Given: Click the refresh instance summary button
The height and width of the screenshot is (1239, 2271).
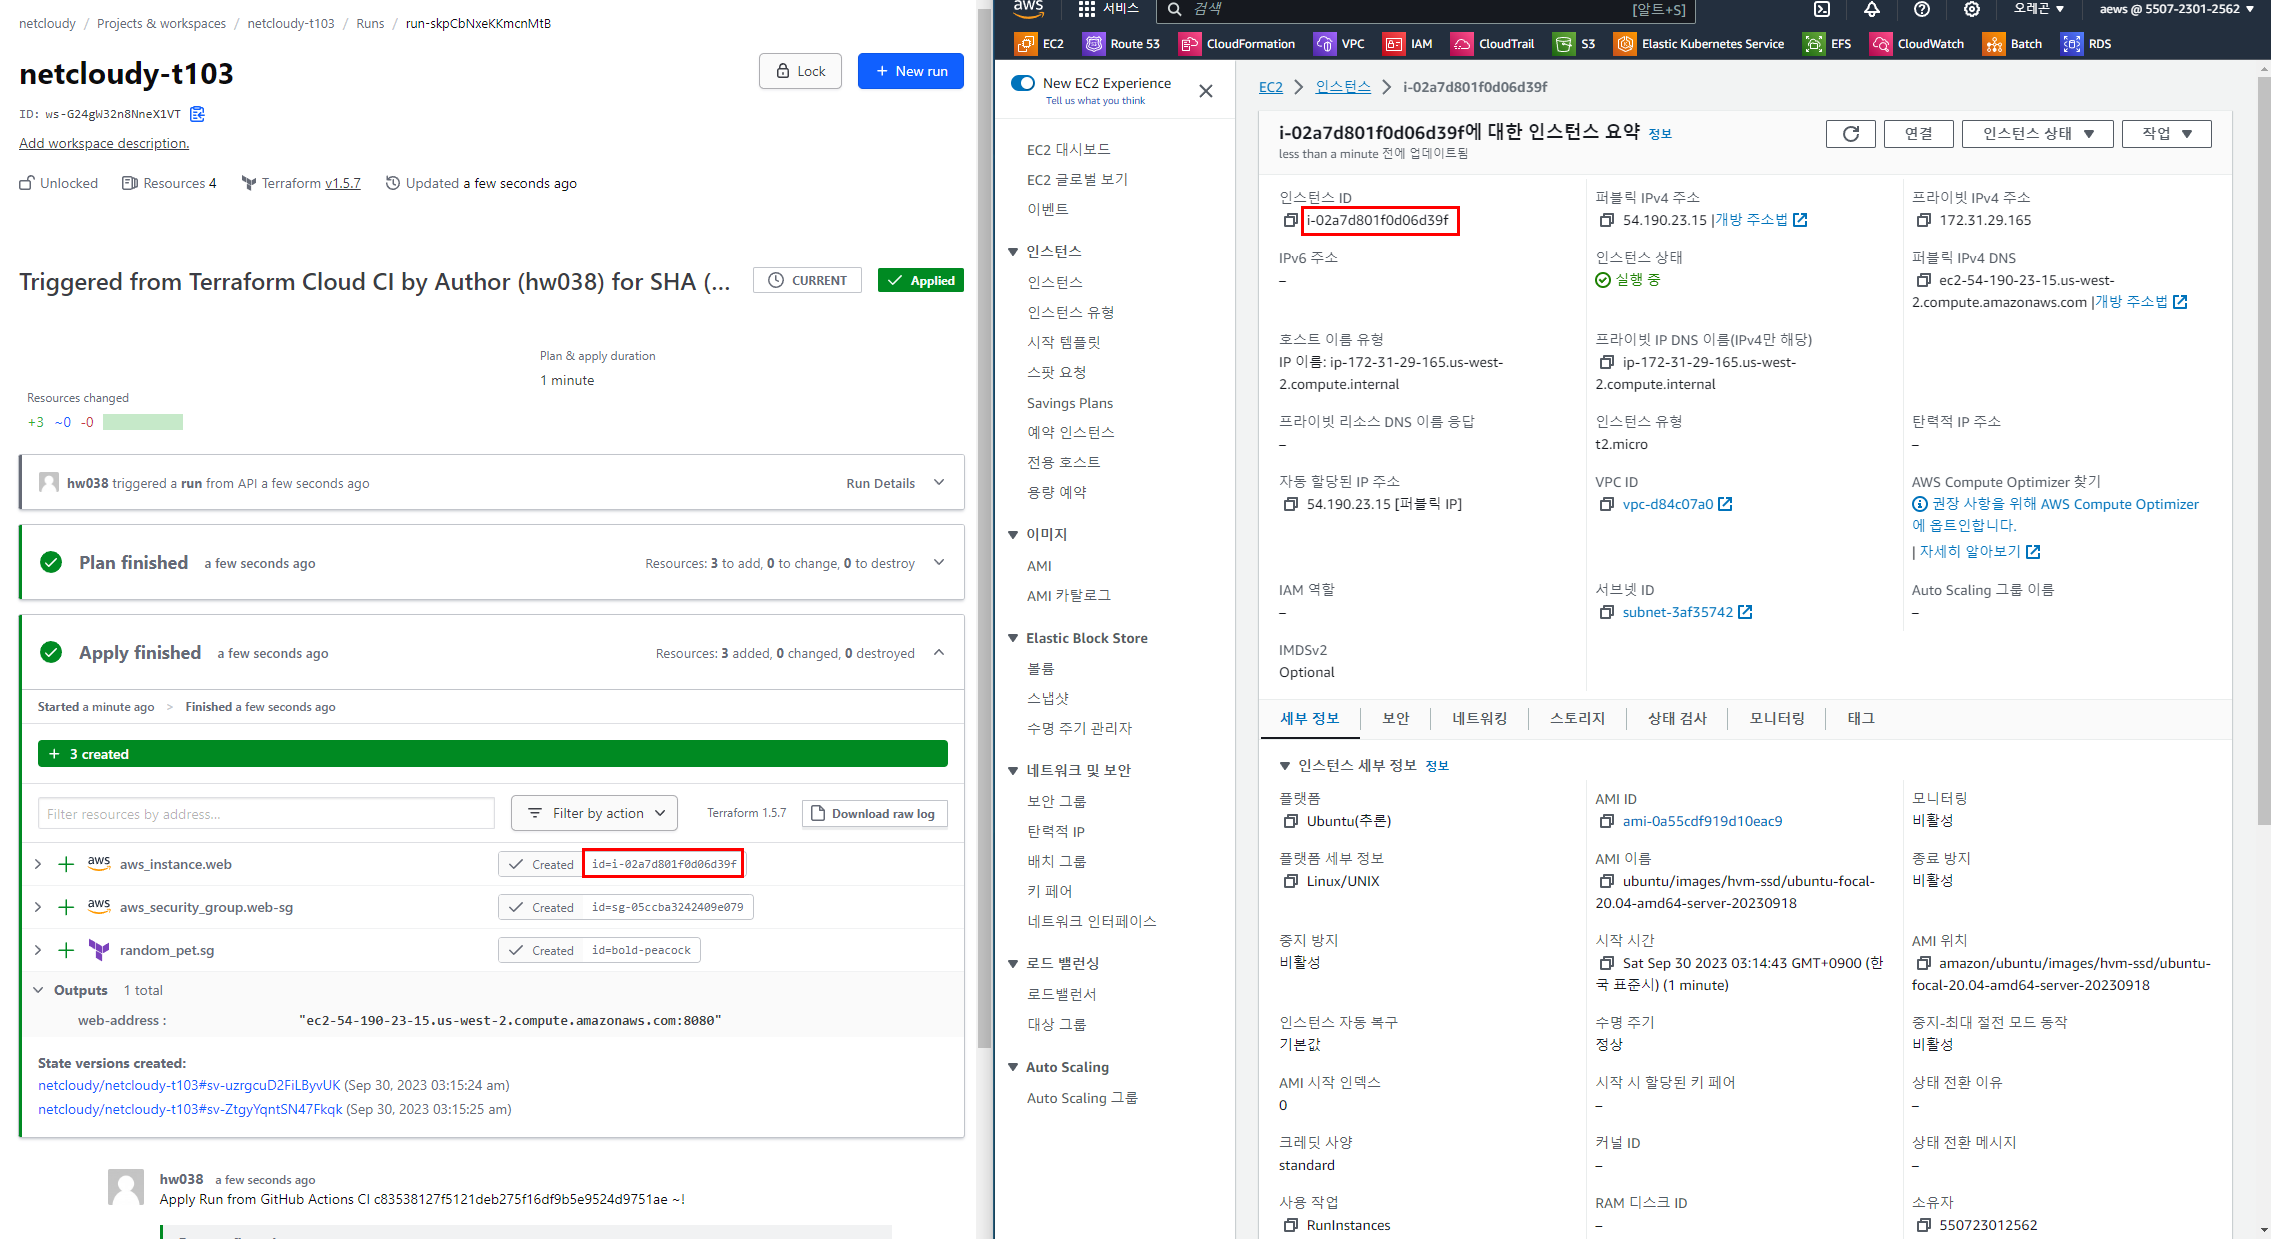Looking at the screenshot, I should (1850, 134).
